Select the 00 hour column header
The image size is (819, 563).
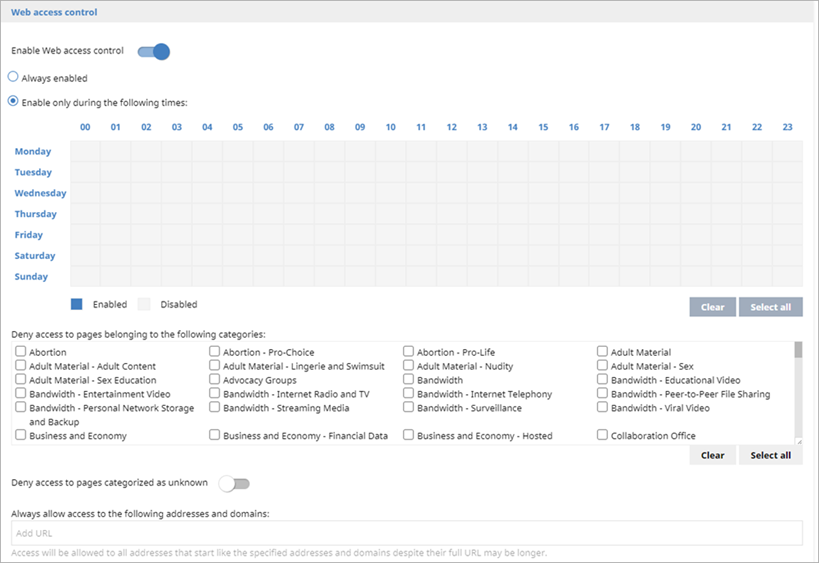[85, 127]
